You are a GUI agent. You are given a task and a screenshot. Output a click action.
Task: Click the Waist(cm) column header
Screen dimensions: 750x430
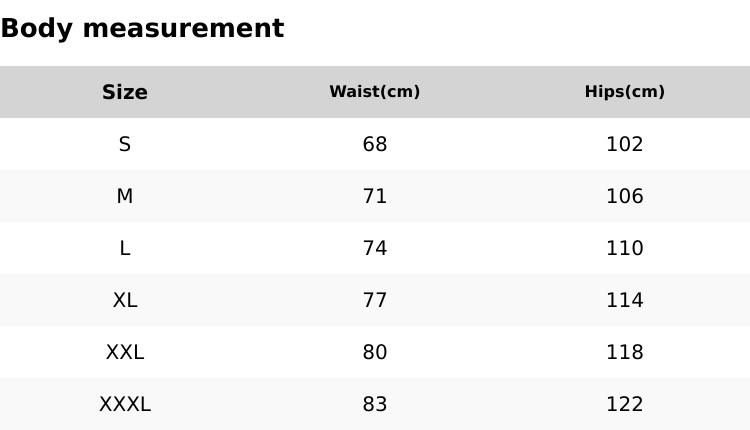click(x=375, y=92)
